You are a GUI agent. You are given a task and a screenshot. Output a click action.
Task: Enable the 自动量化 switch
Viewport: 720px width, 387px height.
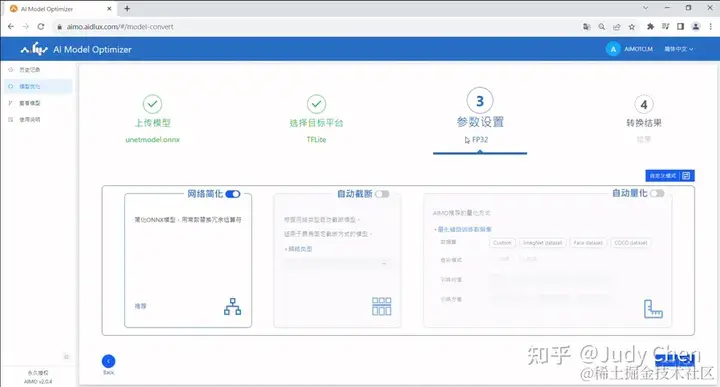point(657,193)
